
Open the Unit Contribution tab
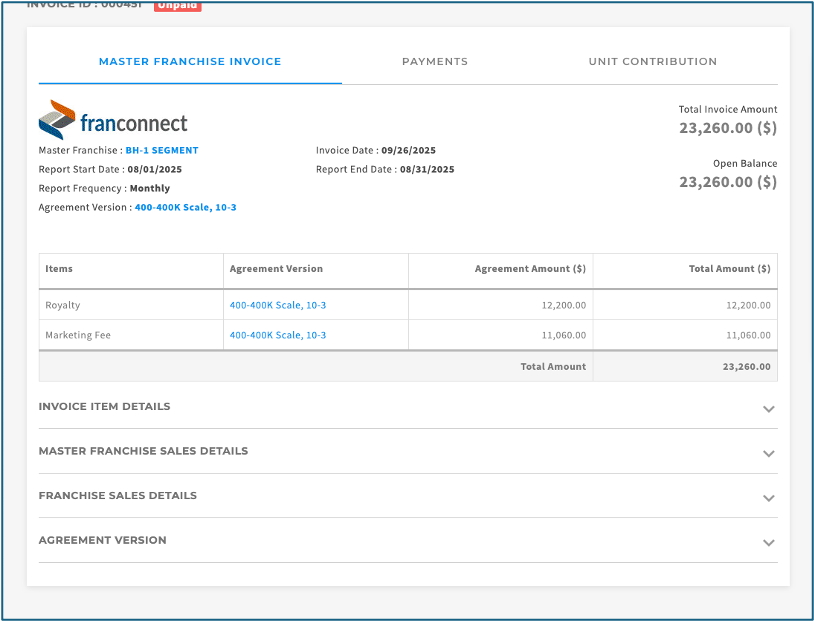tap(652, 62)
